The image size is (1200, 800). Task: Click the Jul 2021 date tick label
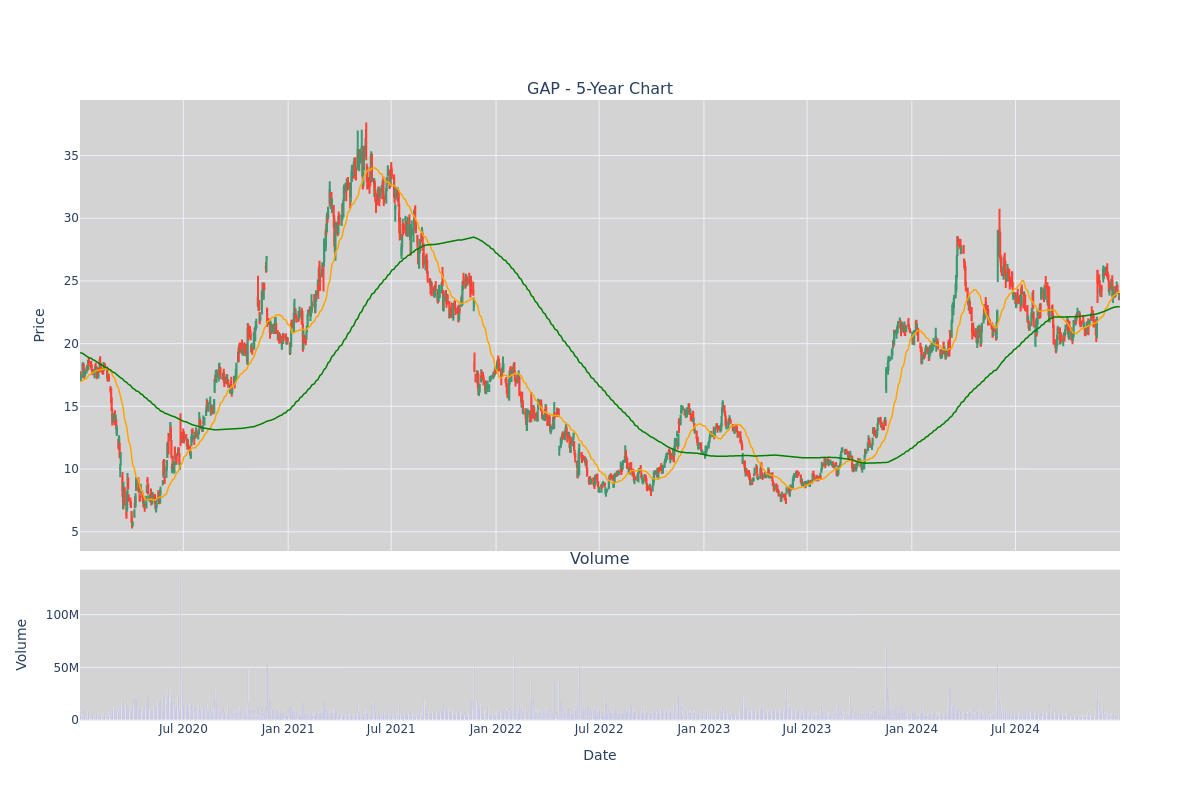pos(391,729)
